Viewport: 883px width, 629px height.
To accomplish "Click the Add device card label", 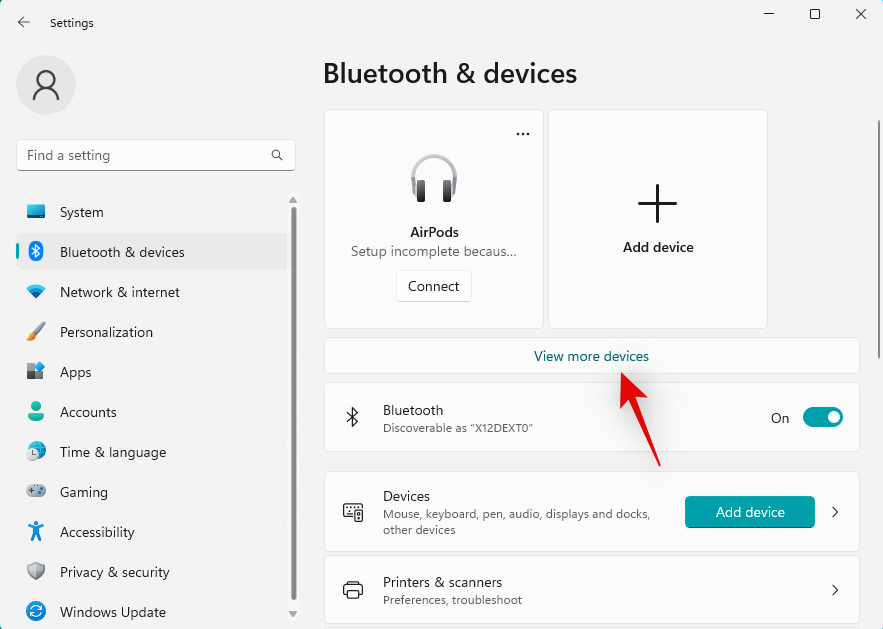I will click(x=658, y=247).
